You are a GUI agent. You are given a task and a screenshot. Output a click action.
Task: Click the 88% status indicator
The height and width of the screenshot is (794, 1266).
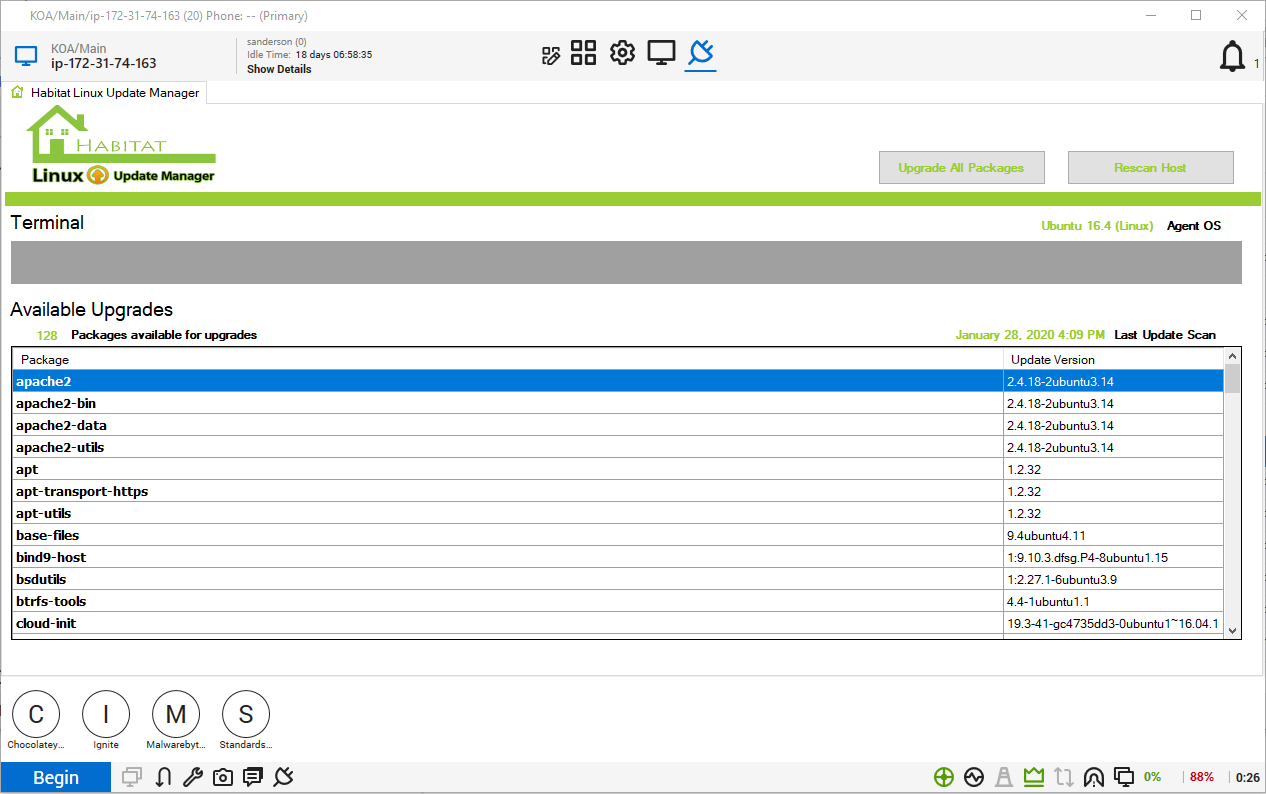(x=1202, y=777)
